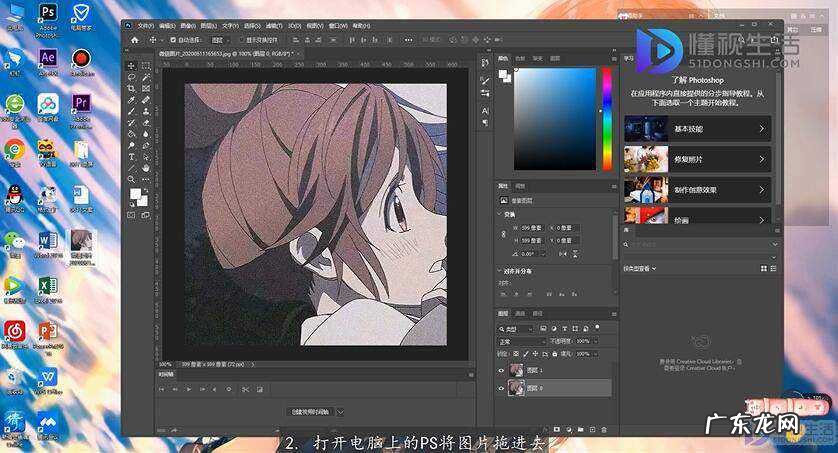Select the Move tool in the toolbox
This screenshot has width=838, height=453.
point(131,66)
